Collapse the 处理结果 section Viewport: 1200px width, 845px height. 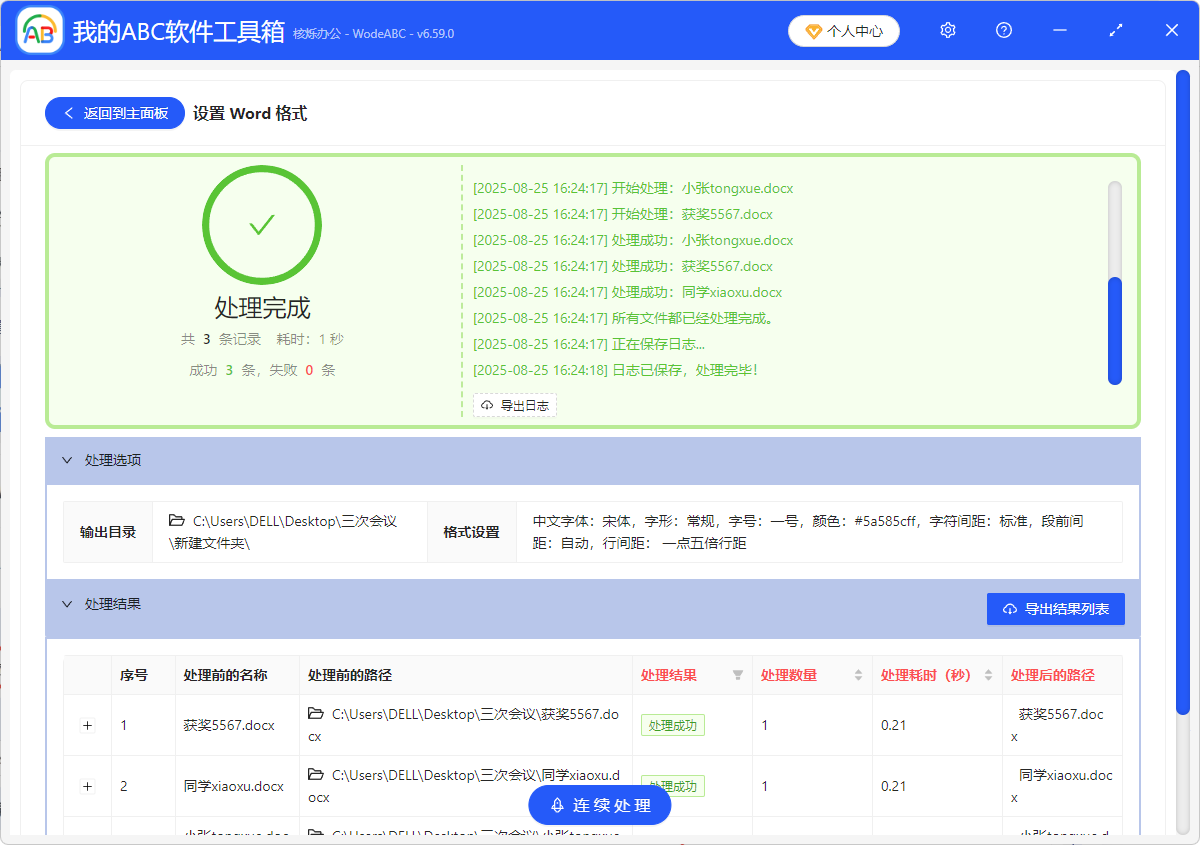point(67,604)
